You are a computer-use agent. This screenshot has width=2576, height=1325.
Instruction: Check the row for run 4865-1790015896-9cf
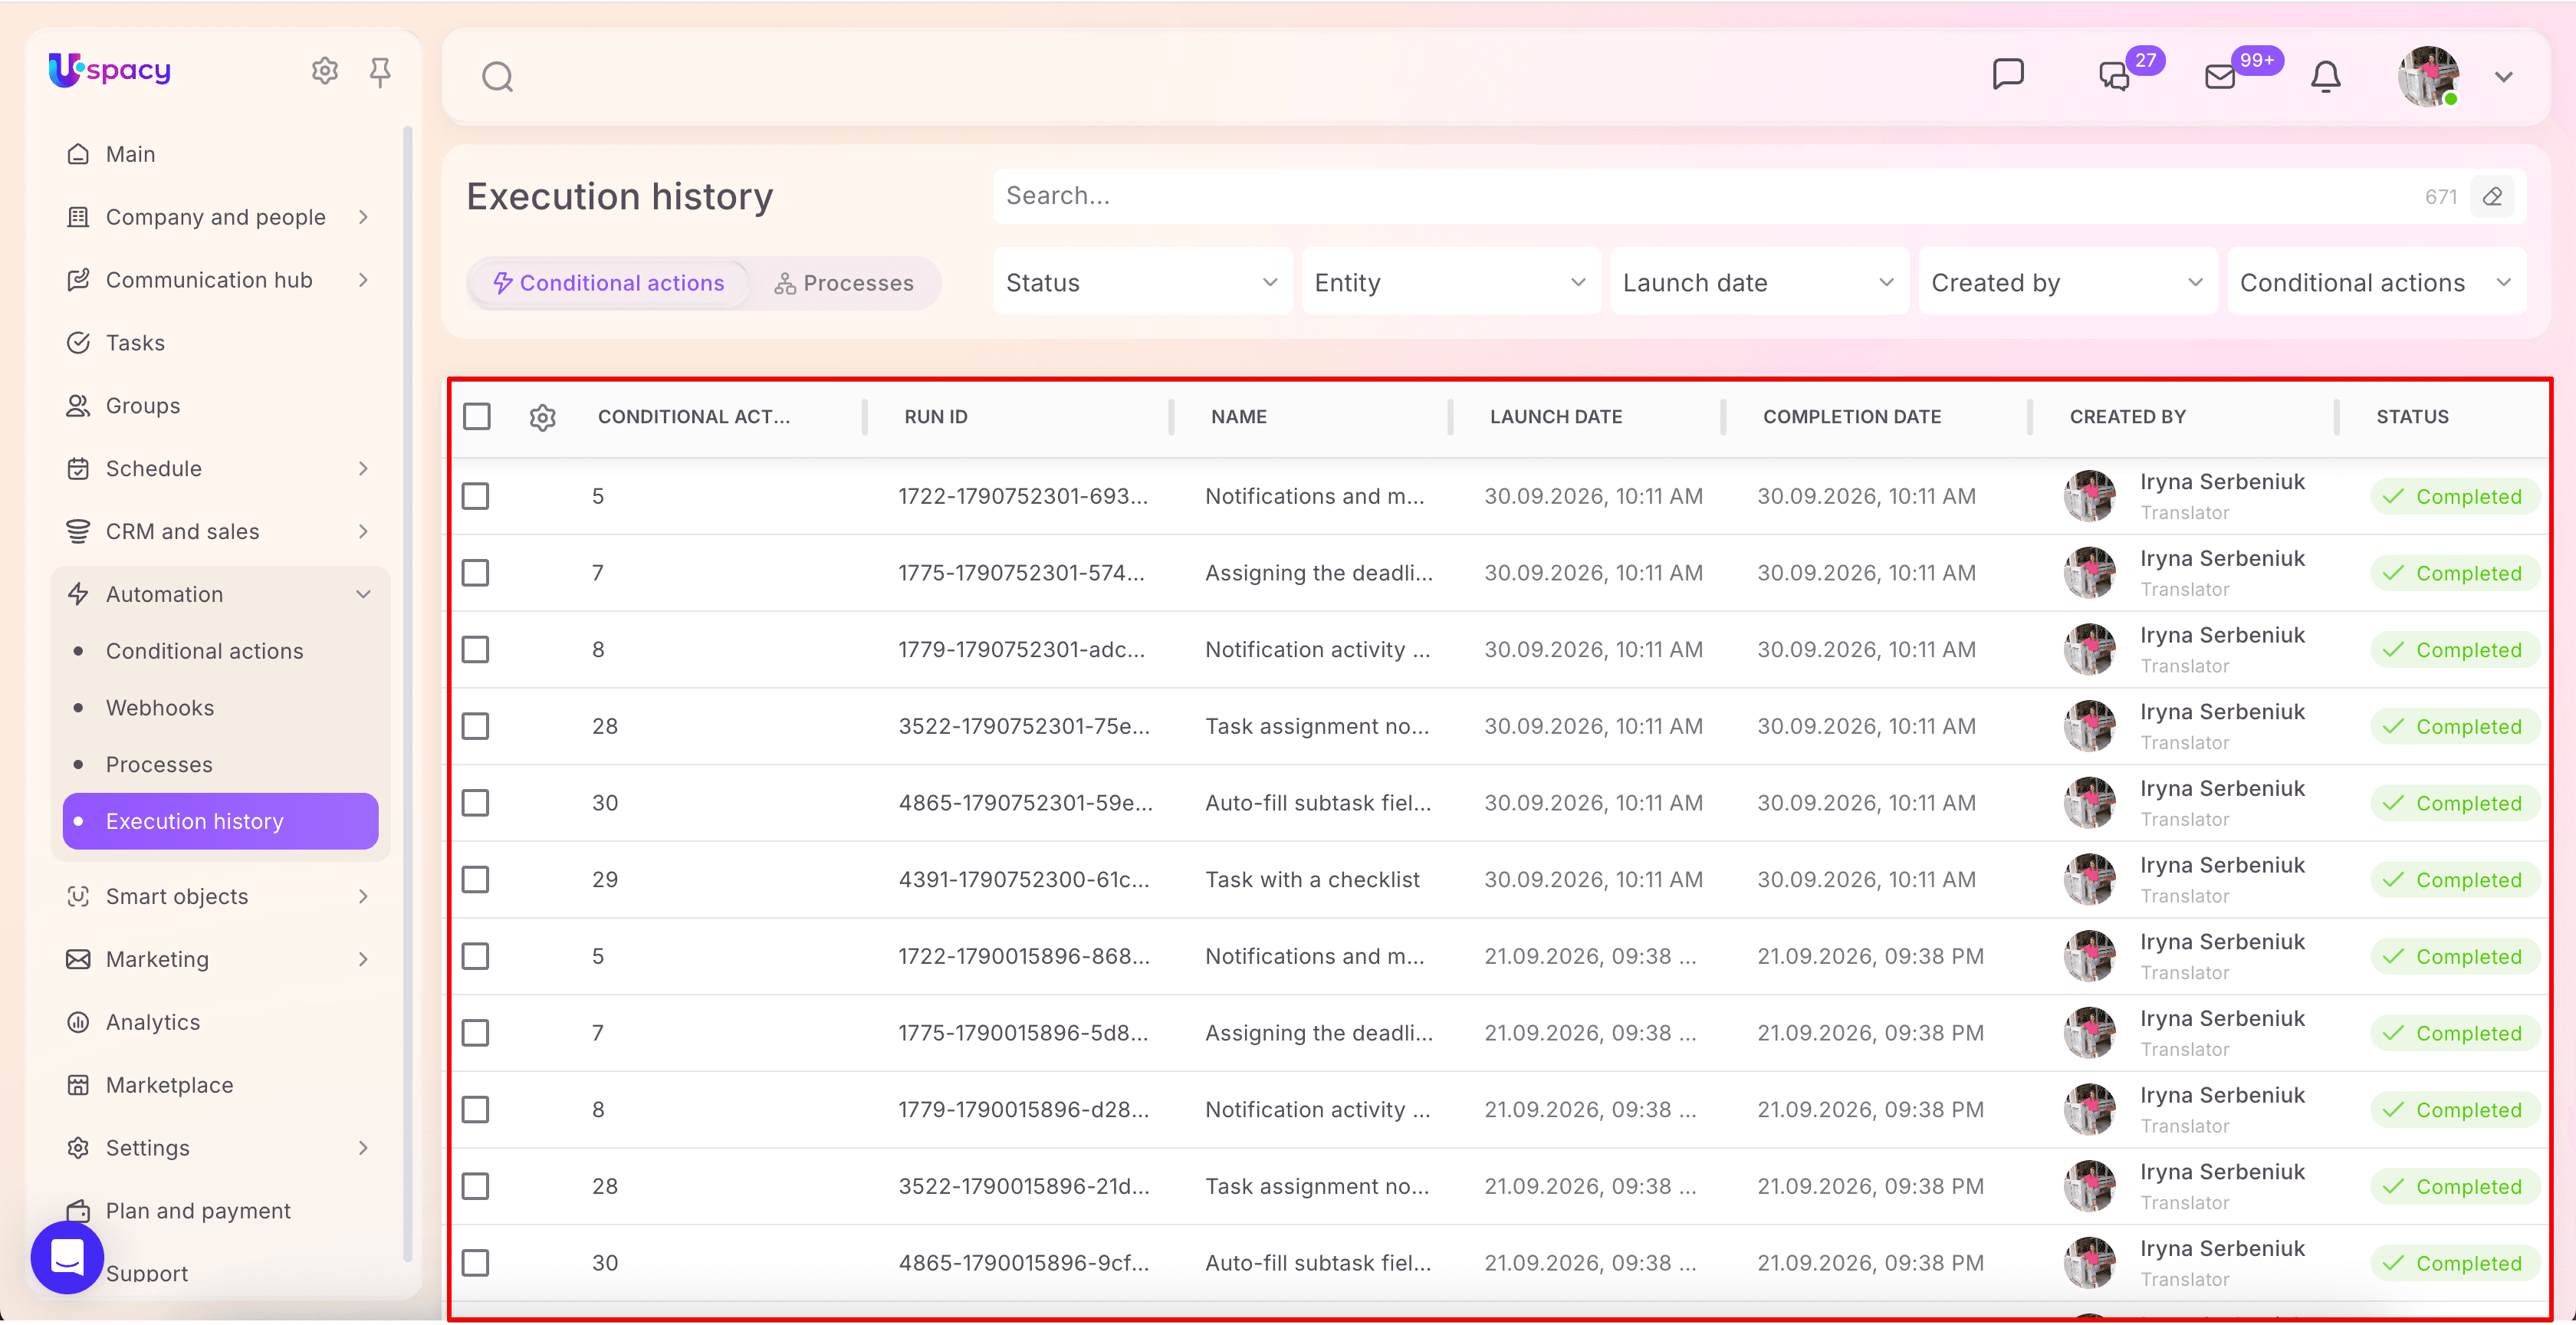pyautogui.click(x=475, y=1263)
